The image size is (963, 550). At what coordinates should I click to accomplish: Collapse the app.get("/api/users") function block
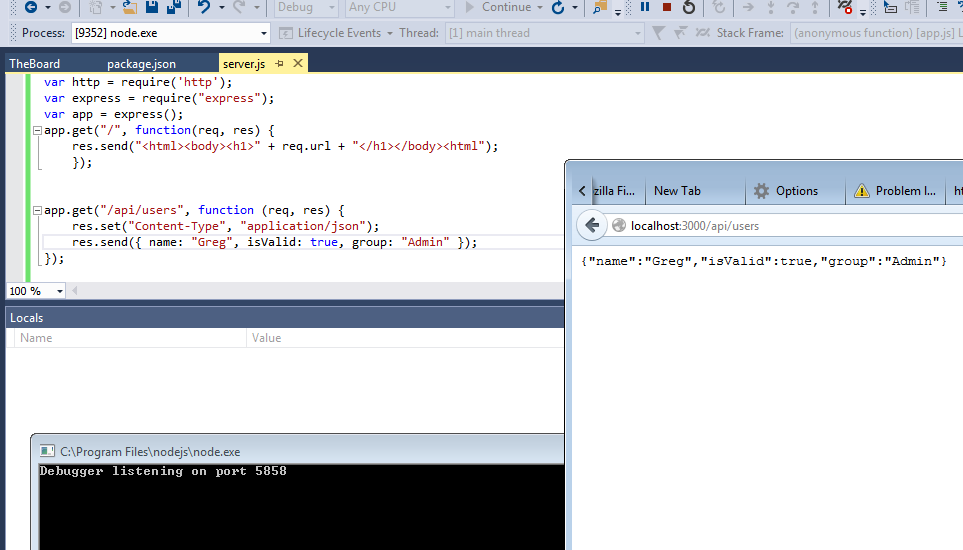37,210
